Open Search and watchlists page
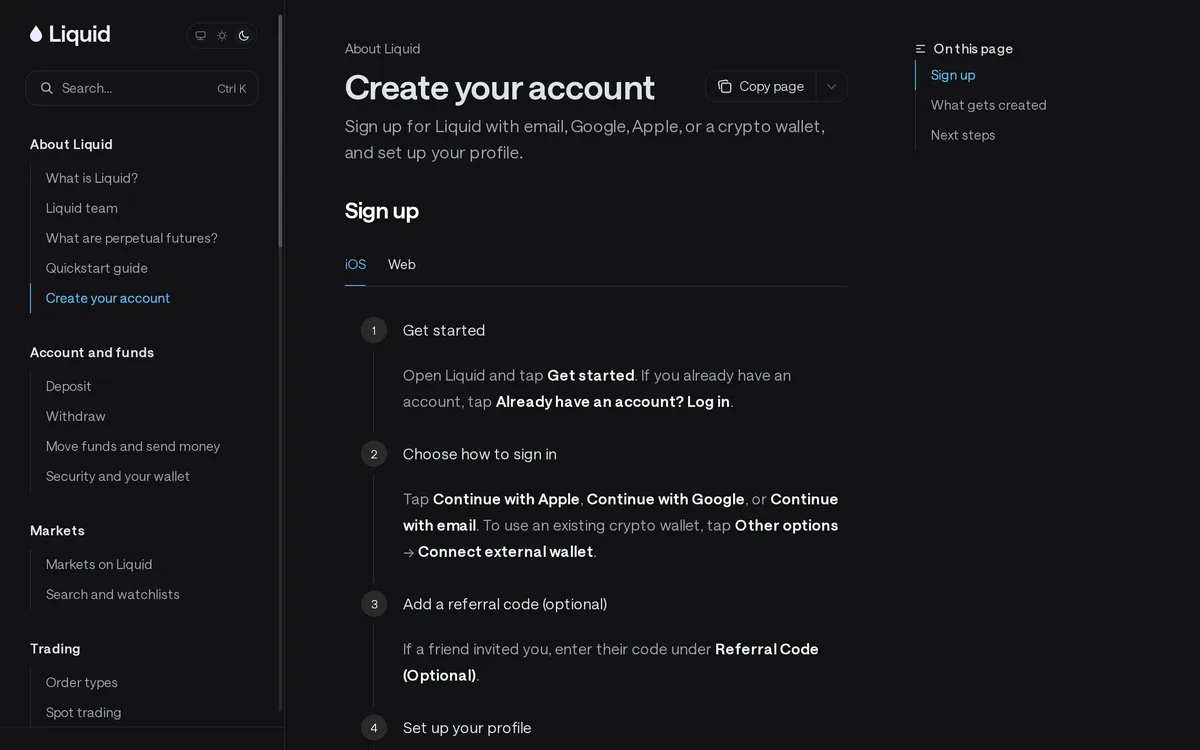1200x750 pixels. click(x=113, y=594)
